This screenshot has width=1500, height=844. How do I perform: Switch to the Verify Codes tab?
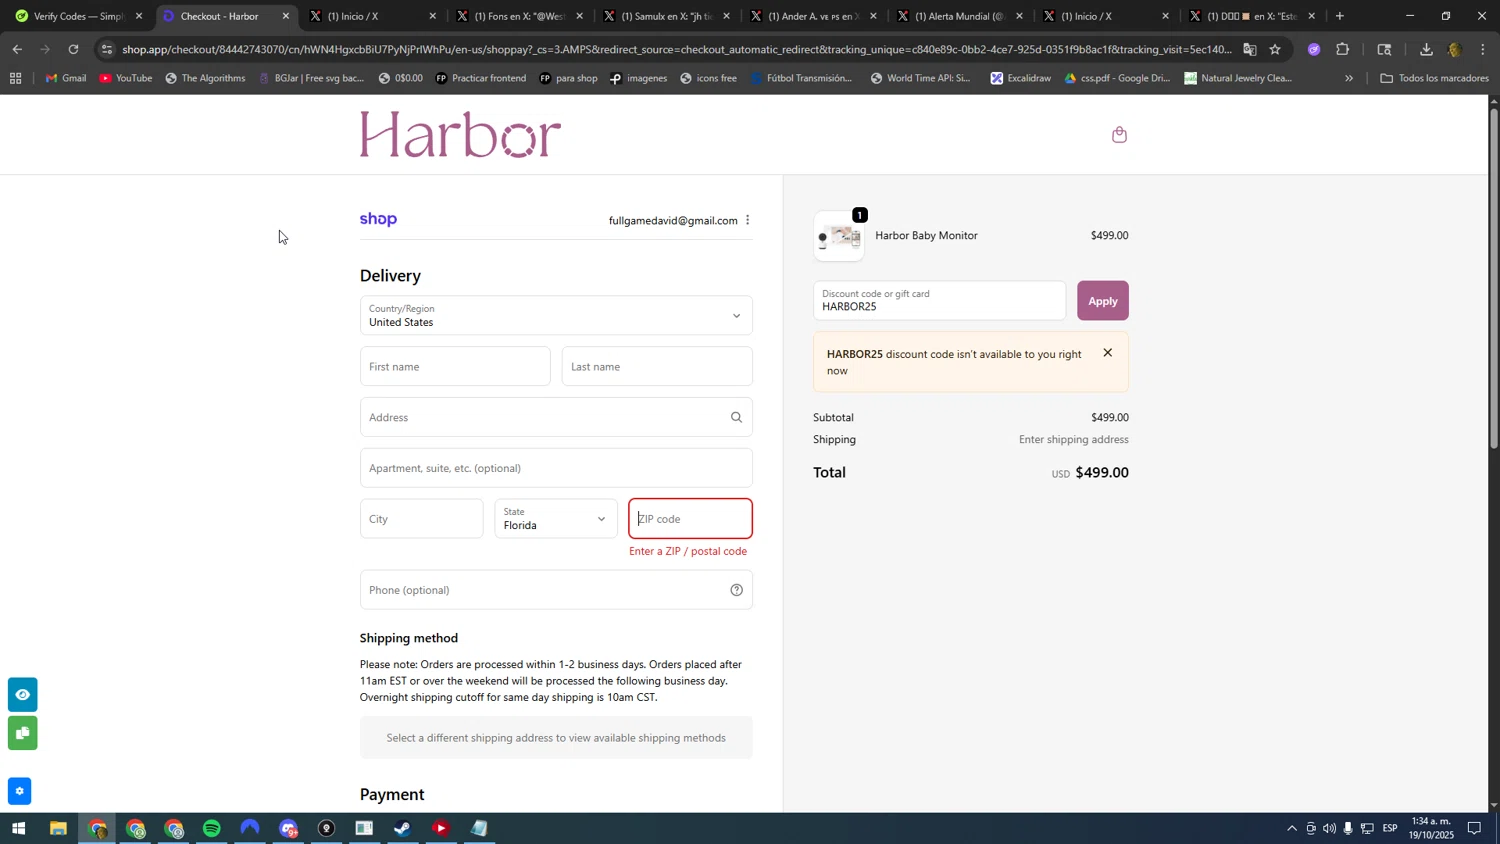(78, 16)
